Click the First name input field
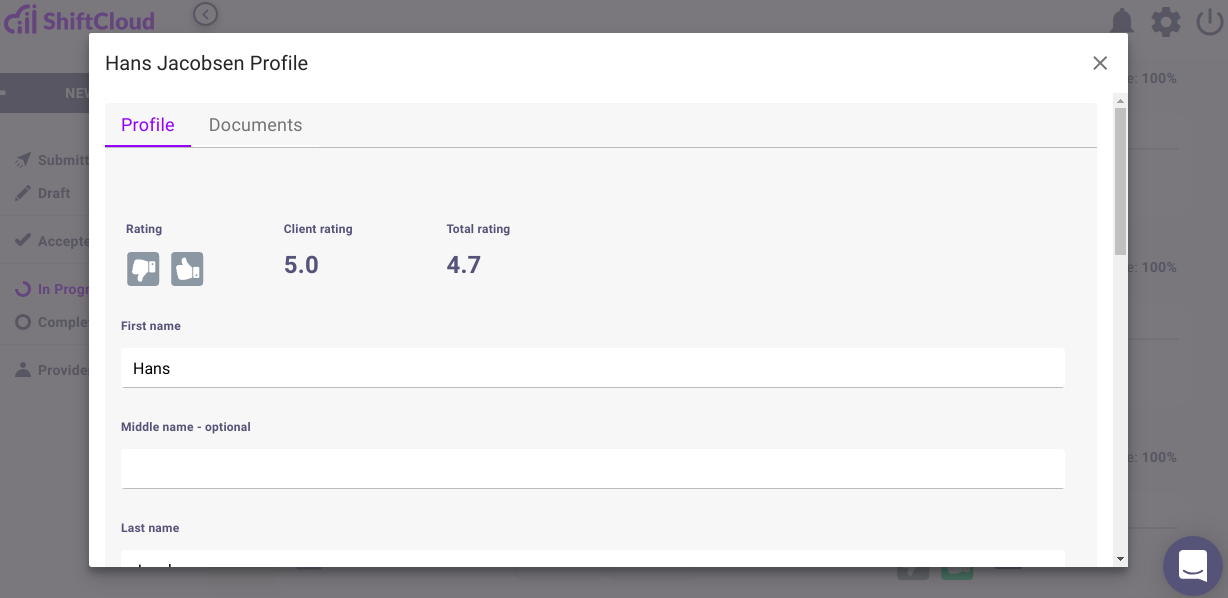Screen dimensions: 1228x598 592,368
